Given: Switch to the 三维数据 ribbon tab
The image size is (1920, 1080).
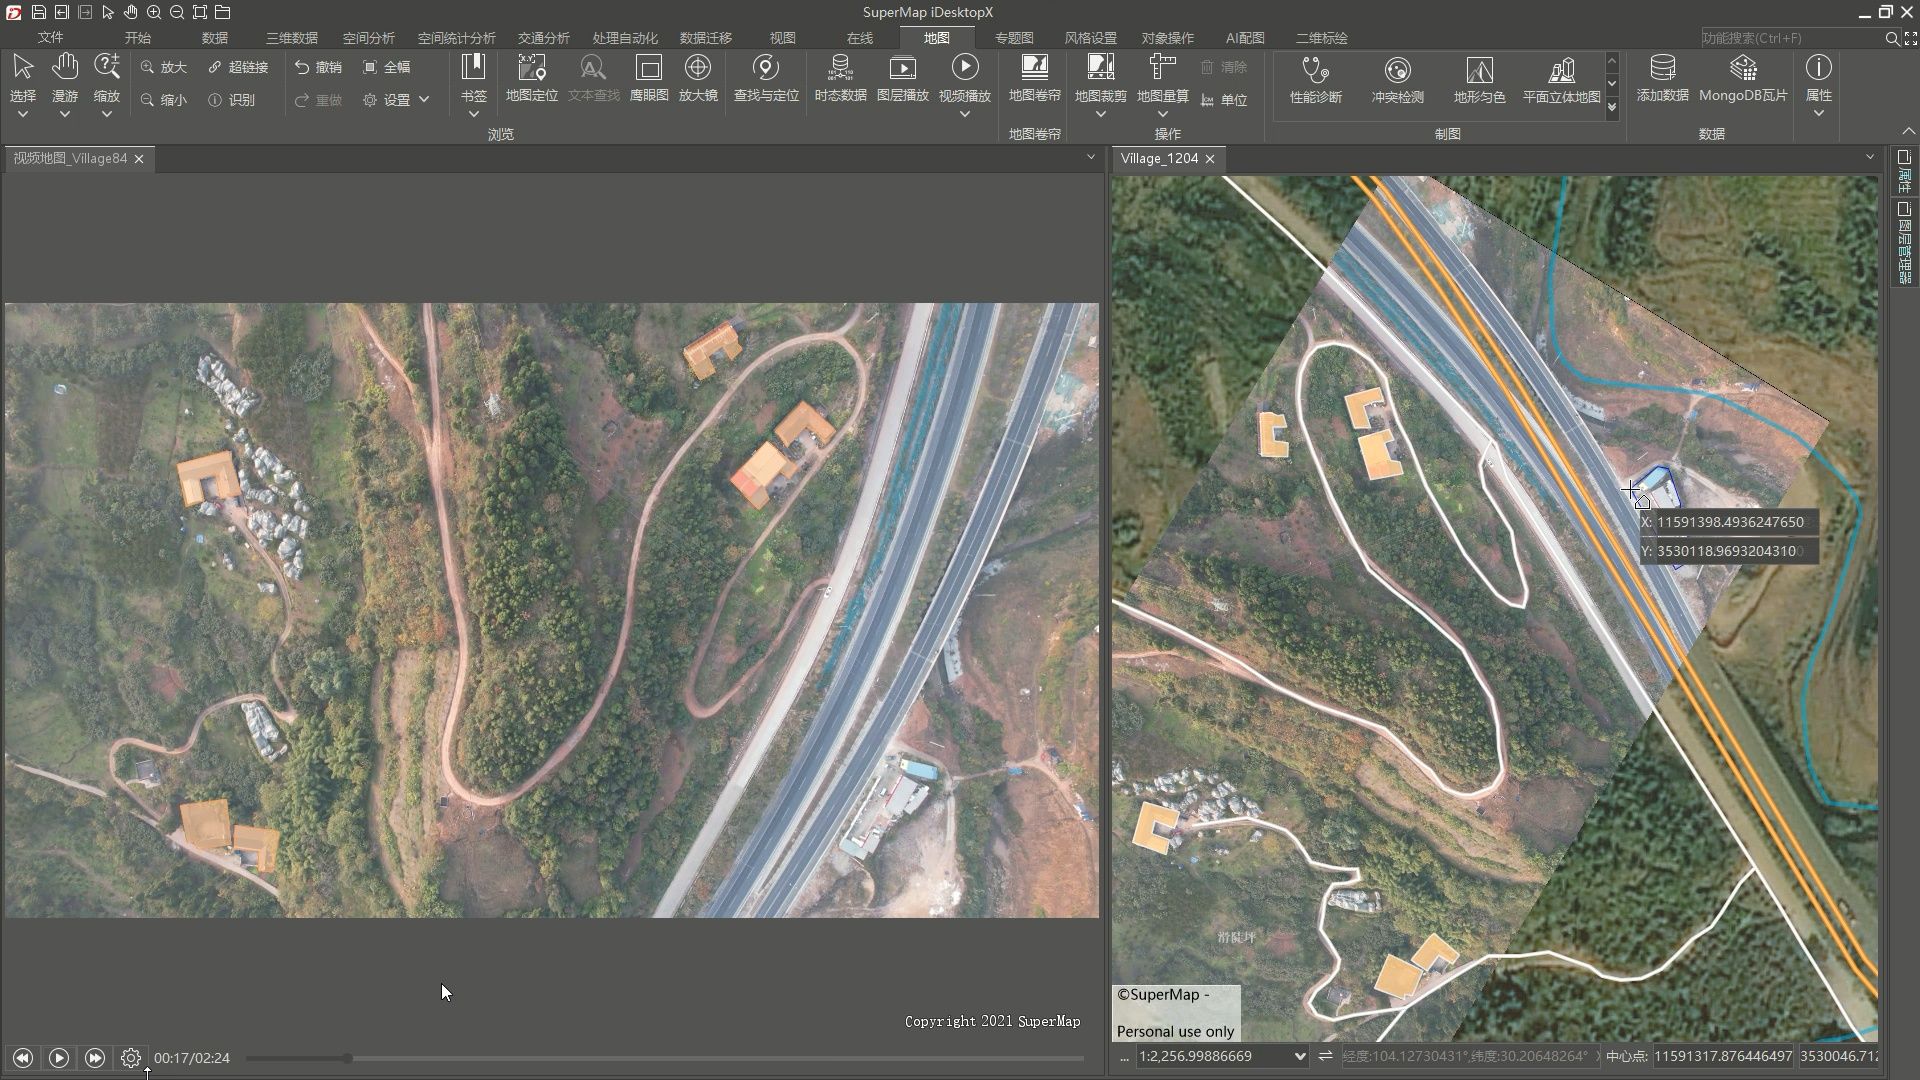Looking at the screenshot, I should (292, 38).
